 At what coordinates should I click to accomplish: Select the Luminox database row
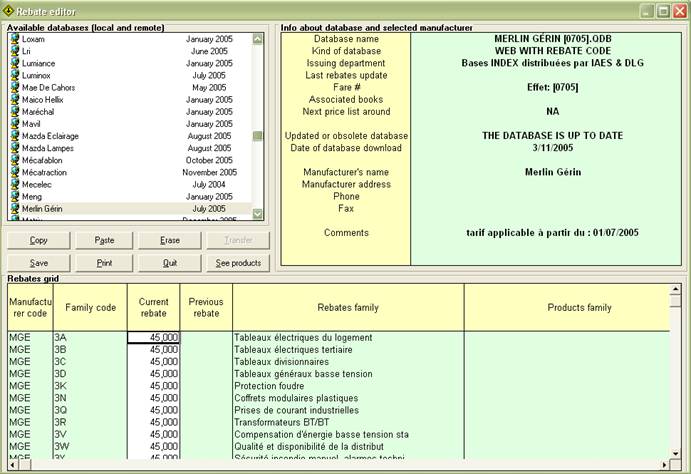point(130,75)
